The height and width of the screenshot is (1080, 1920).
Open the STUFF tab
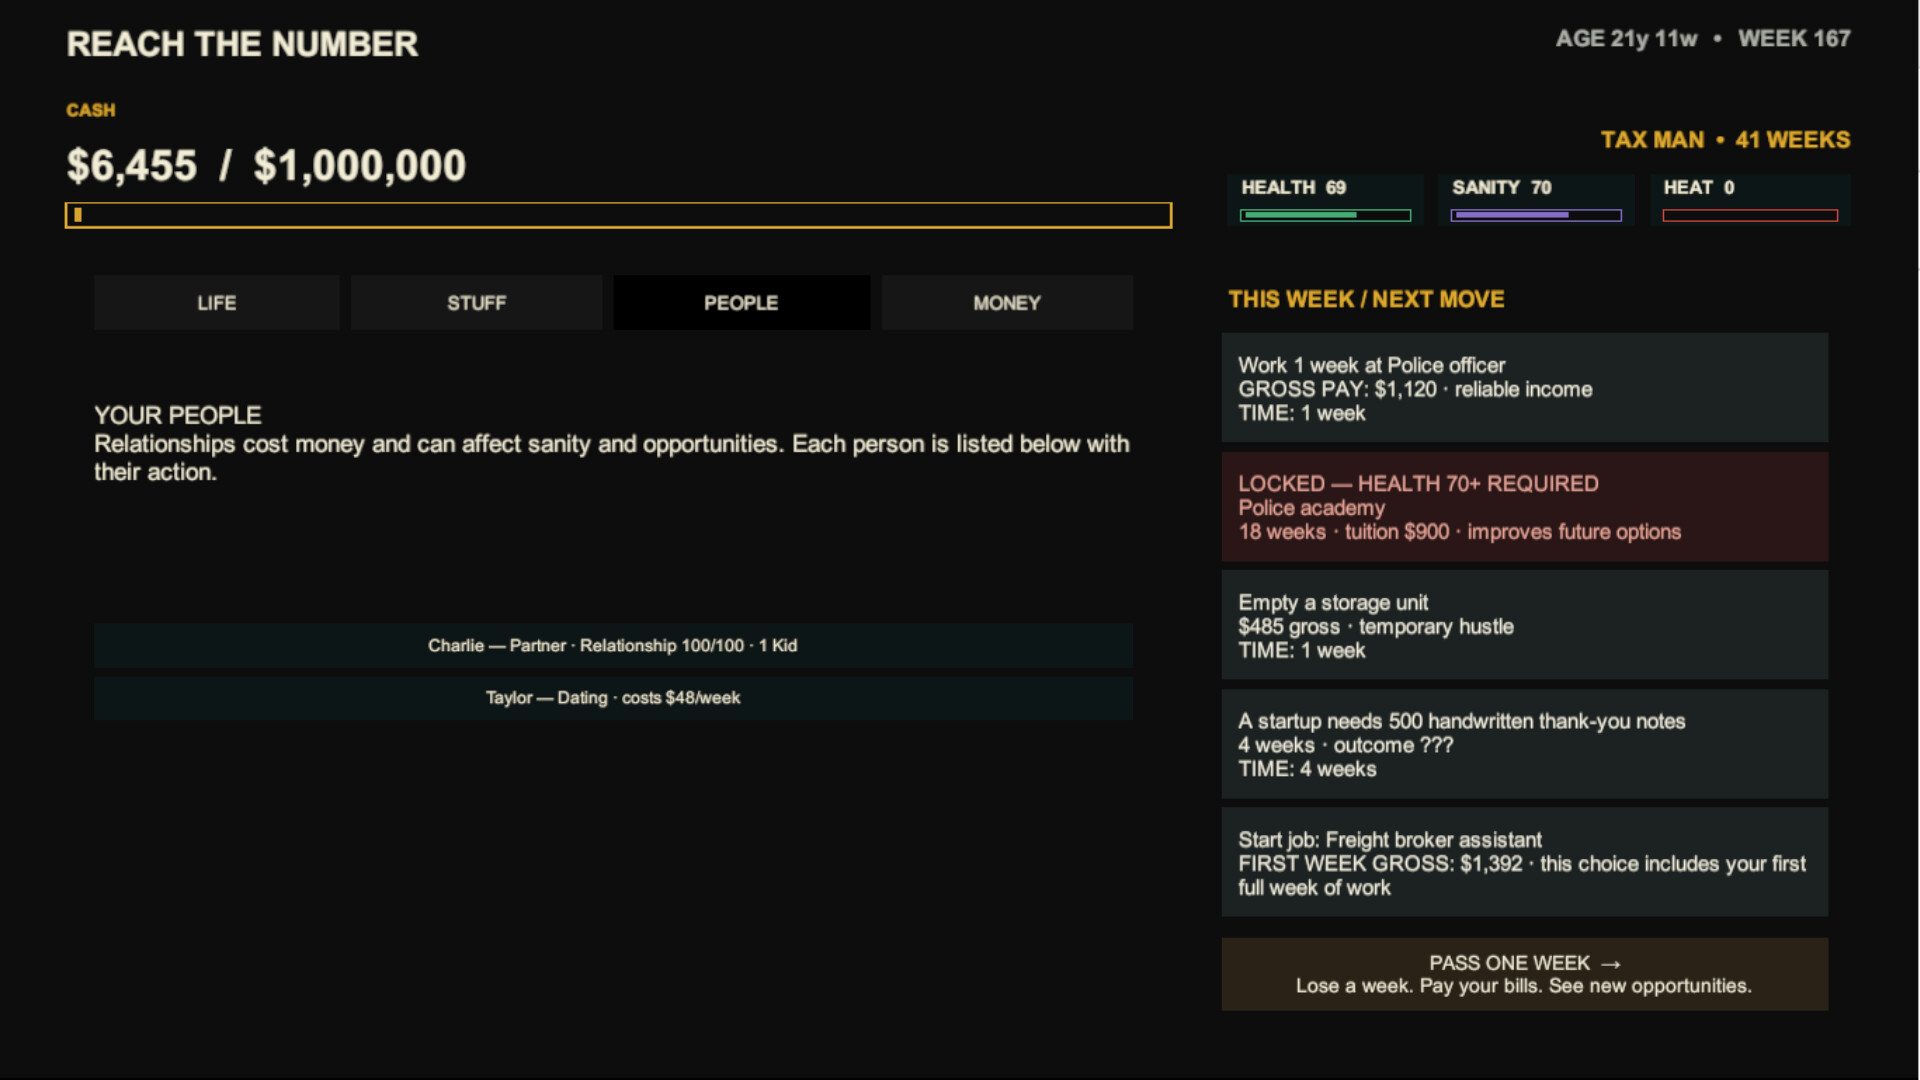click(476, 303)
